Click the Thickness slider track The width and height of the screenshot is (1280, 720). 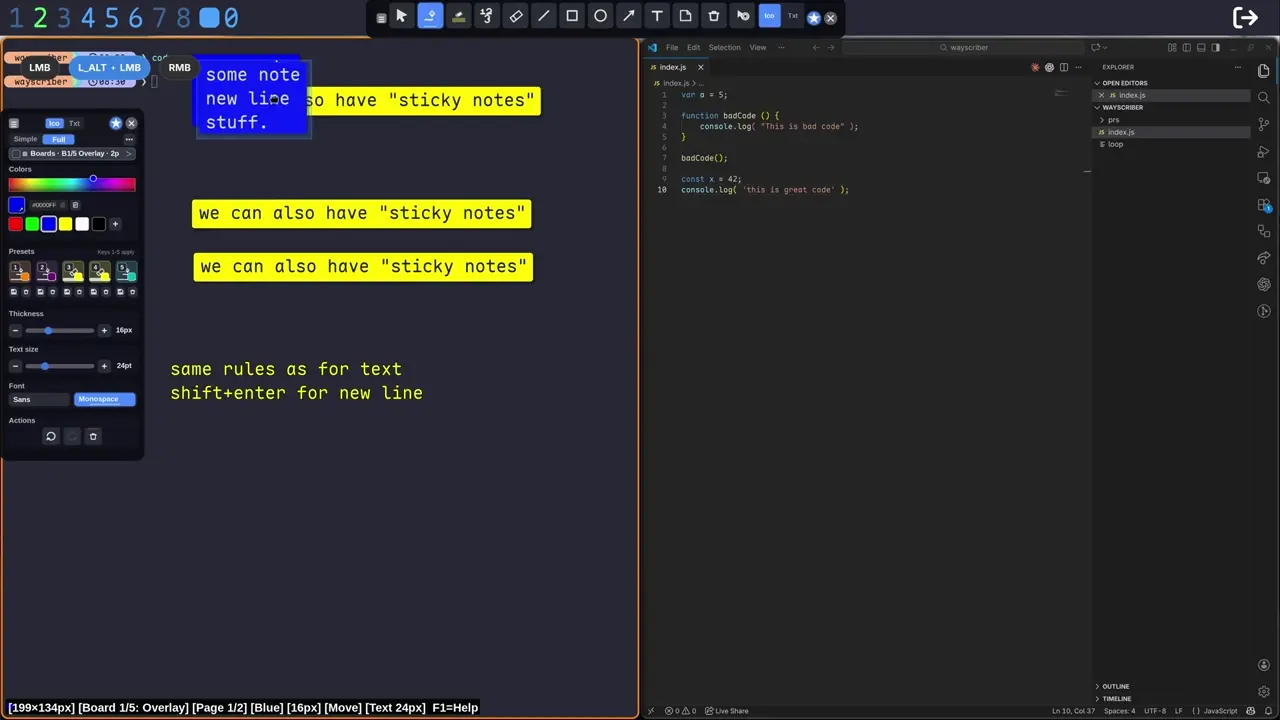60,330
